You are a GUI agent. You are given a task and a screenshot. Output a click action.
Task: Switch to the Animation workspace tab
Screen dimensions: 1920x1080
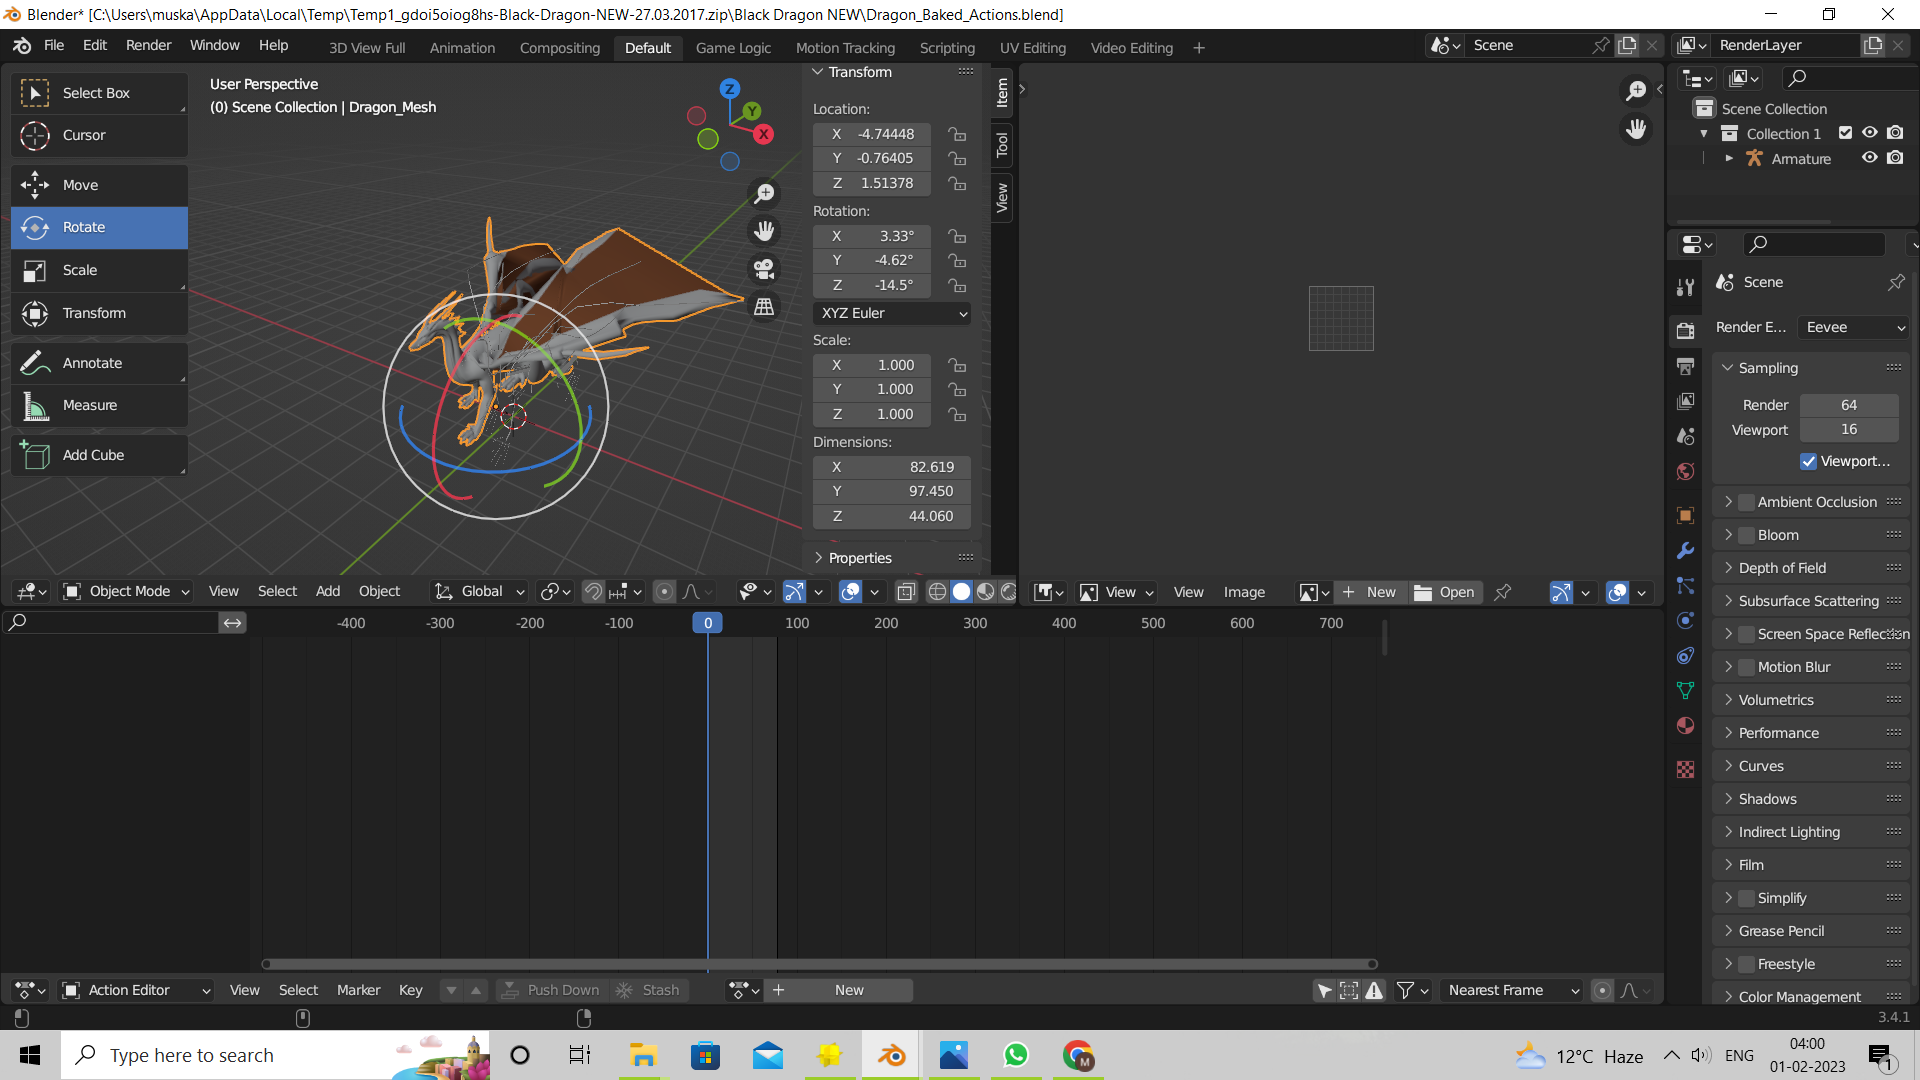click(x=462, y=47)
